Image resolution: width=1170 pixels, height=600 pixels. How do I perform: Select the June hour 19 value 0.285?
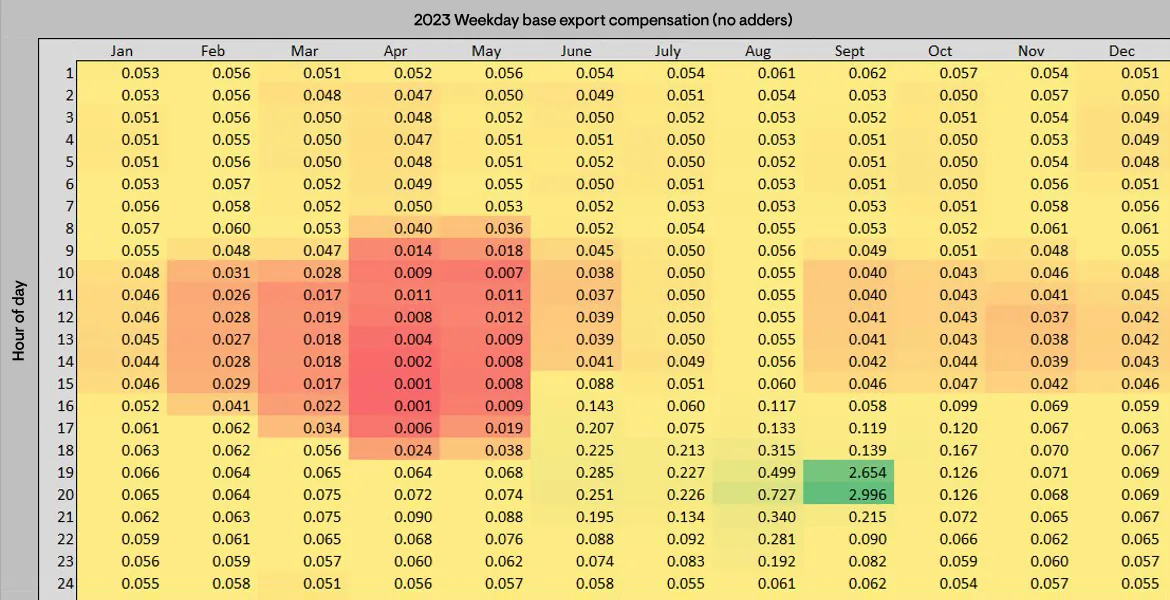(x=595, y=472)
